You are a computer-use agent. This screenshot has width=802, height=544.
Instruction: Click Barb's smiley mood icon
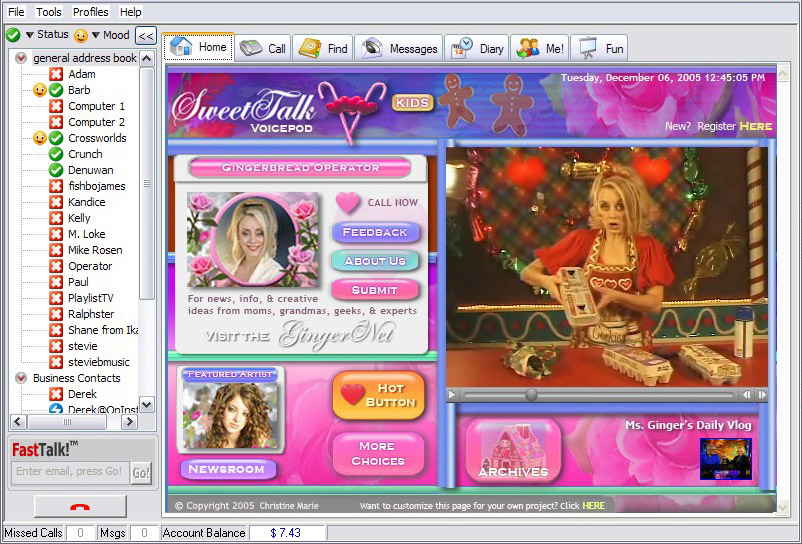[x=40, y=90]
